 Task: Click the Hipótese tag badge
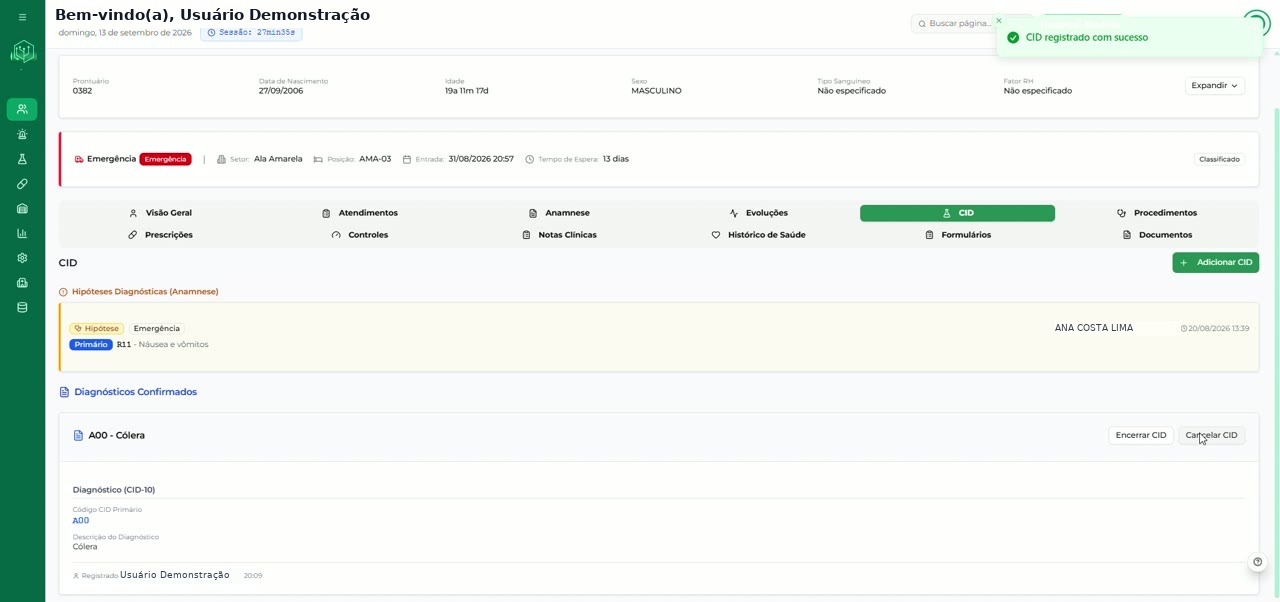click(x=97, y=328)
